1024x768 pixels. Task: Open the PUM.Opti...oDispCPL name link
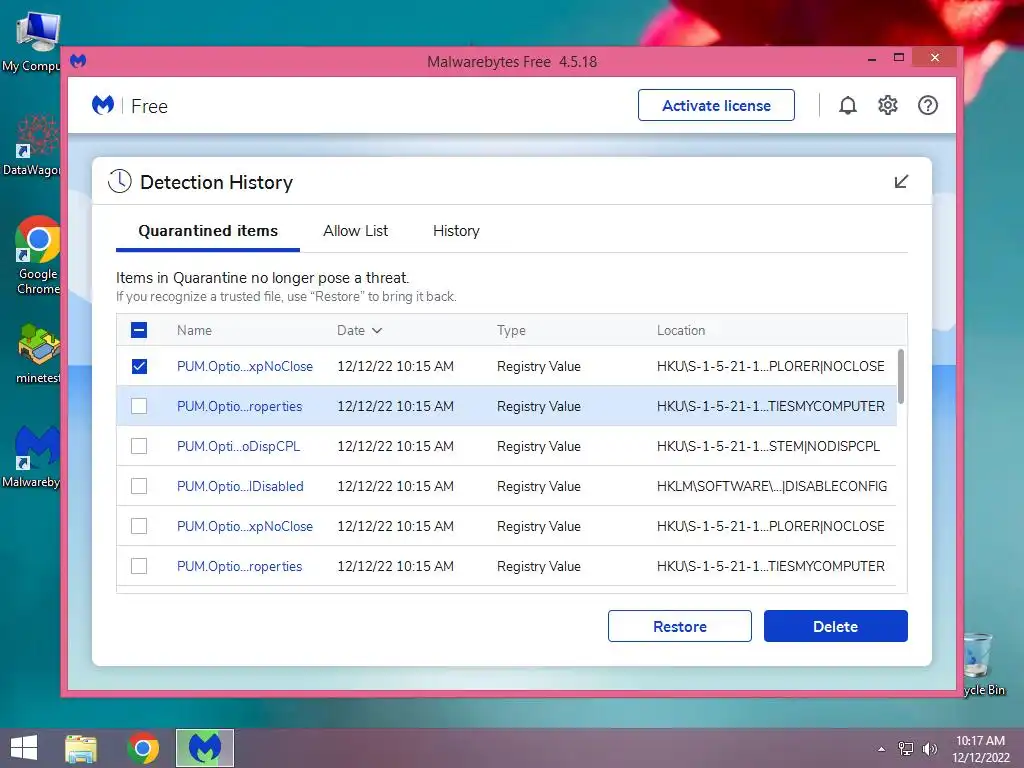(238, 446)
